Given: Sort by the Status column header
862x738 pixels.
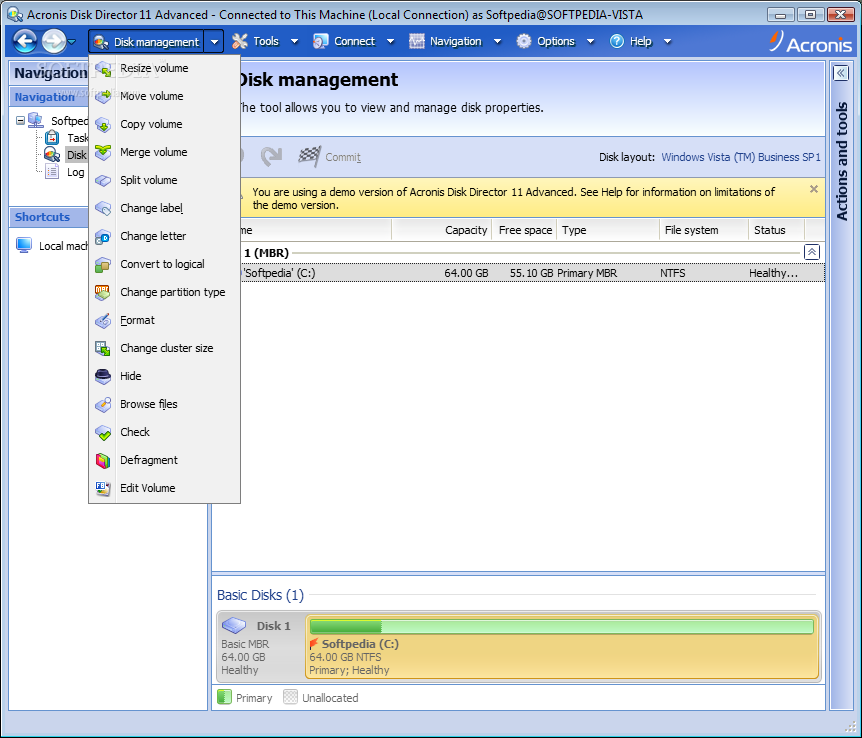Looking at the screenshot, I should [776, 230].
